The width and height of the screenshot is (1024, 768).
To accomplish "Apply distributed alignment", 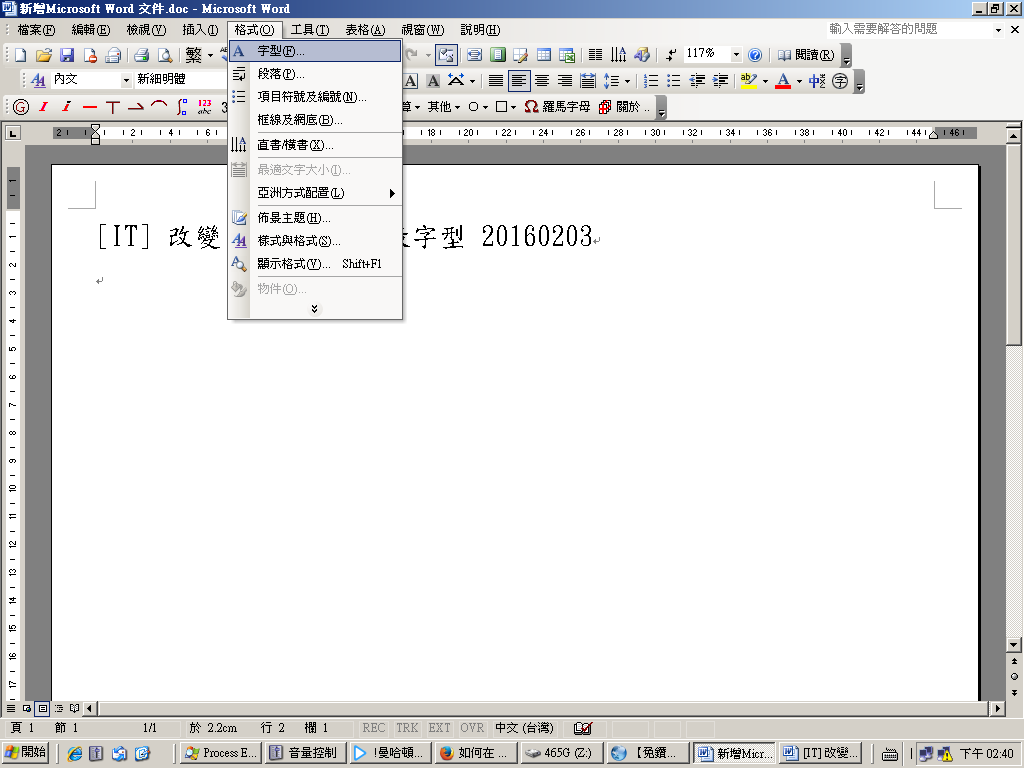I will point(588,81).
